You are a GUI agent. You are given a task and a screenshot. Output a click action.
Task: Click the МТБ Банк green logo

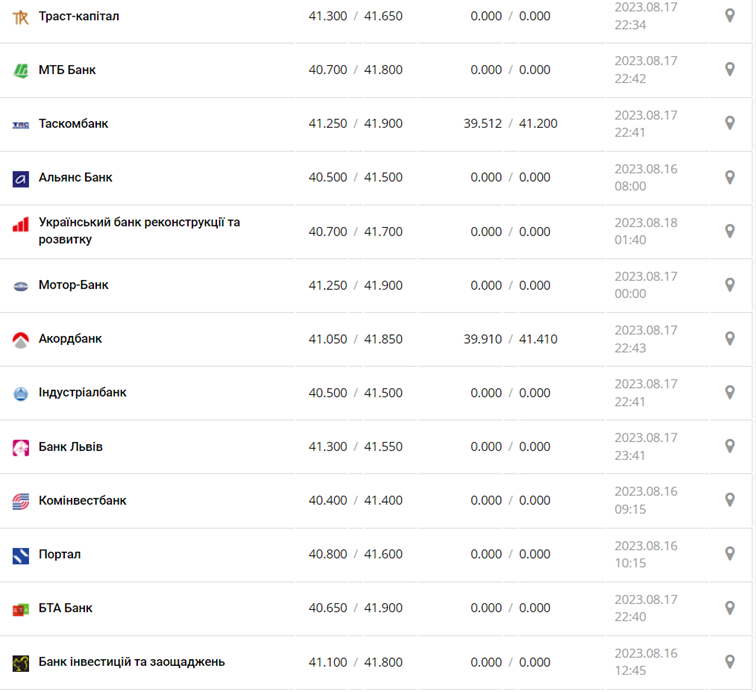(20, 71)
